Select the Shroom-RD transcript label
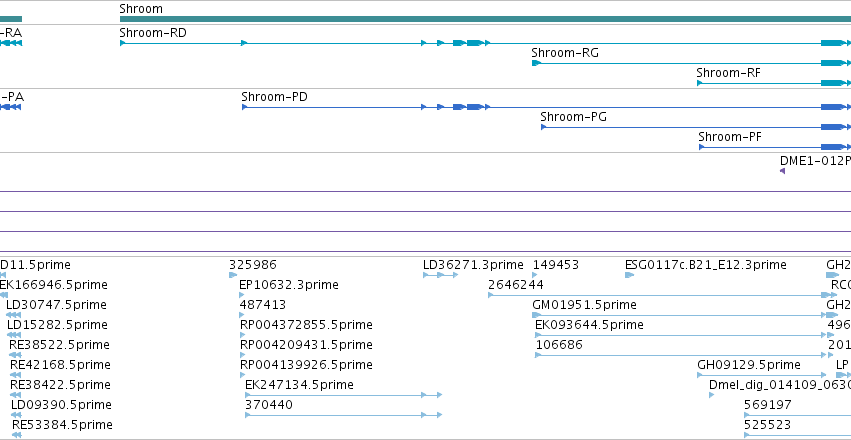Viewport: 851px width, 440px height. [153, 33]
